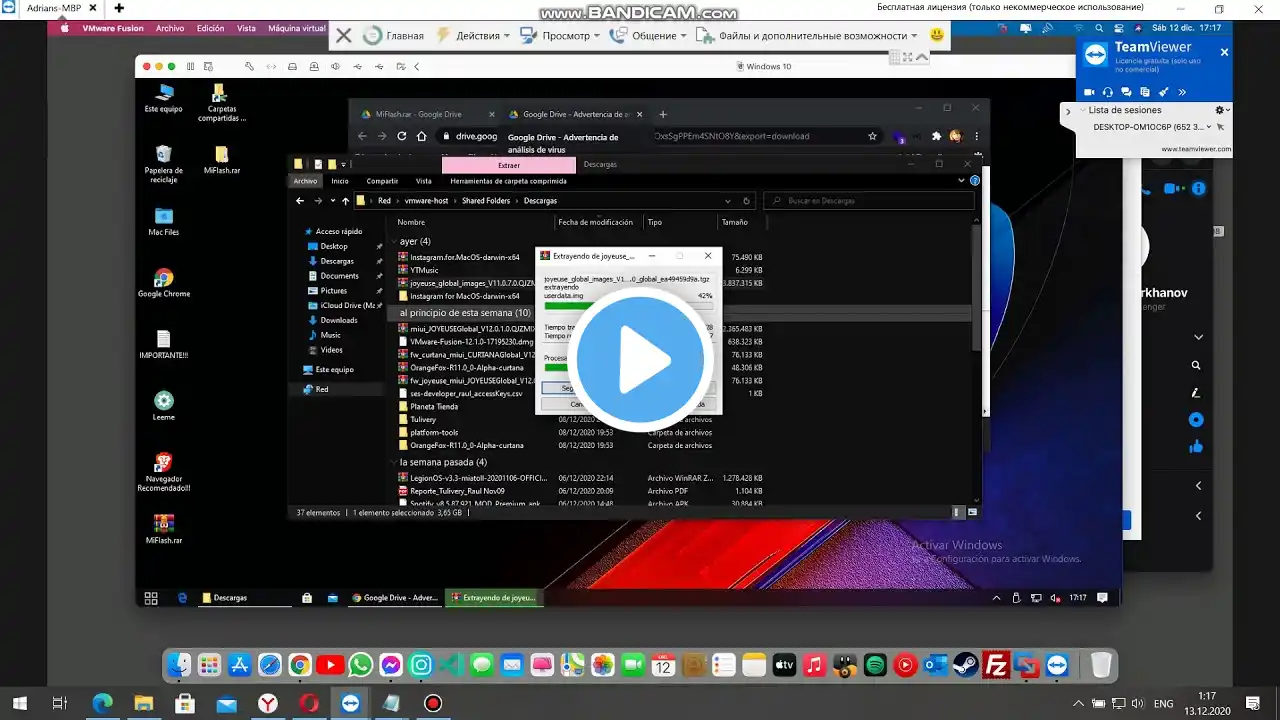
Task: Open FileZilla in the dock
Action: [996, 664]
